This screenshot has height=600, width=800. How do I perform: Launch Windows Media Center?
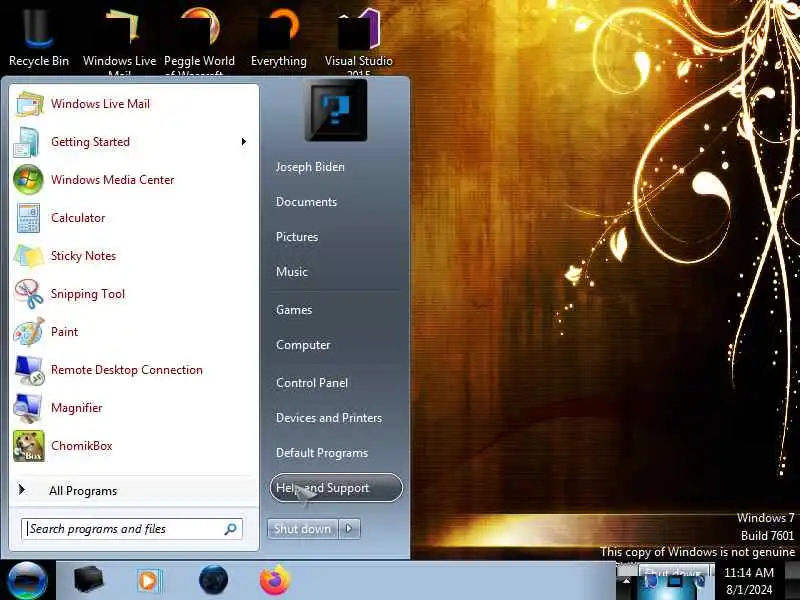tap(134, 180)
